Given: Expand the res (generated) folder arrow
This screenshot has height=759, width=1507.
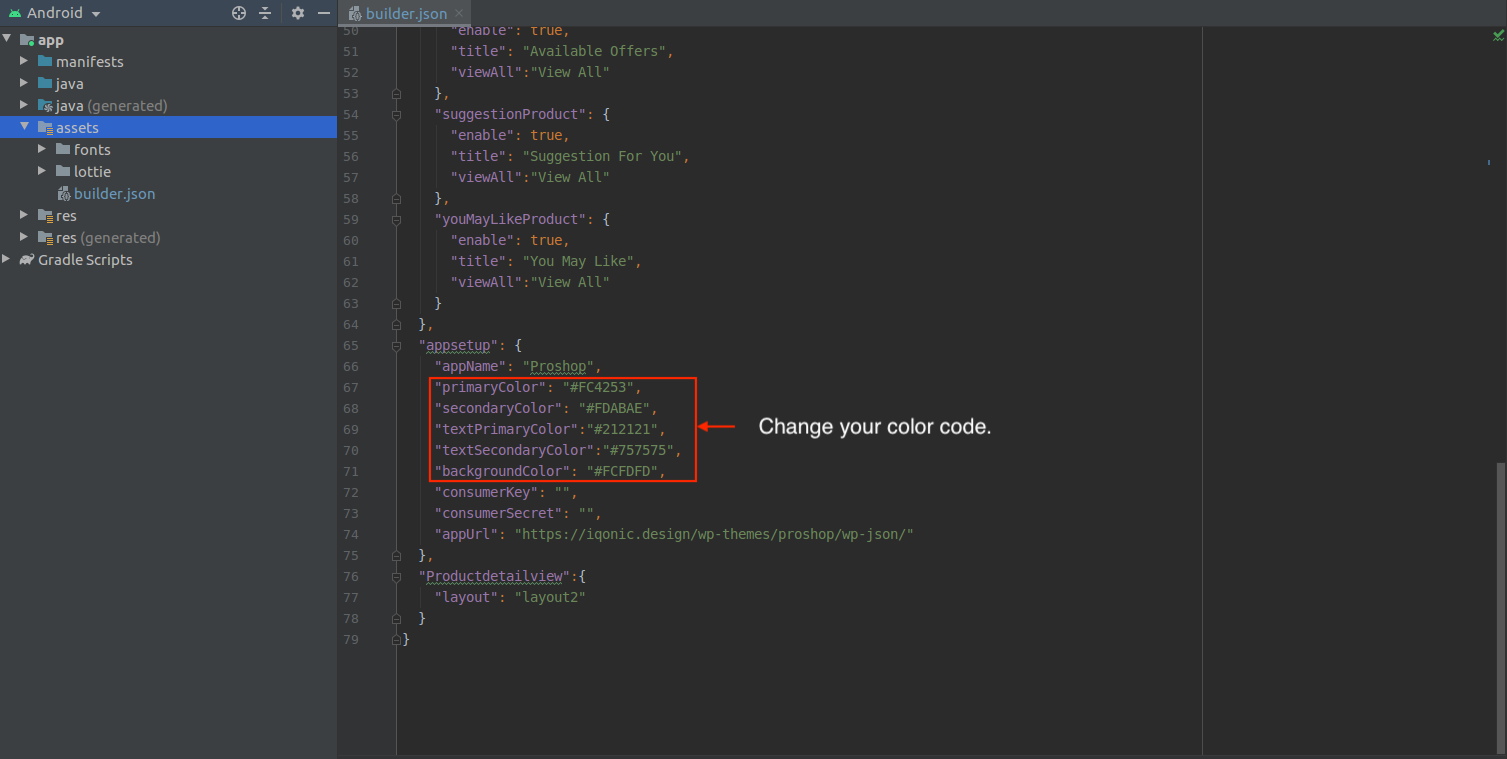Looking at the screenshot, I should coord(25,237).
